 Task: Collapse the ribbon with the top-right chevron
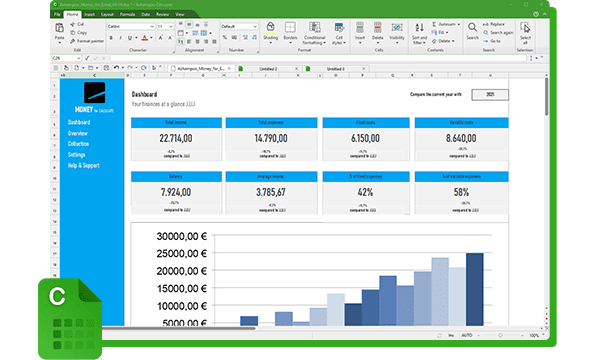click(x=544, y=14)
